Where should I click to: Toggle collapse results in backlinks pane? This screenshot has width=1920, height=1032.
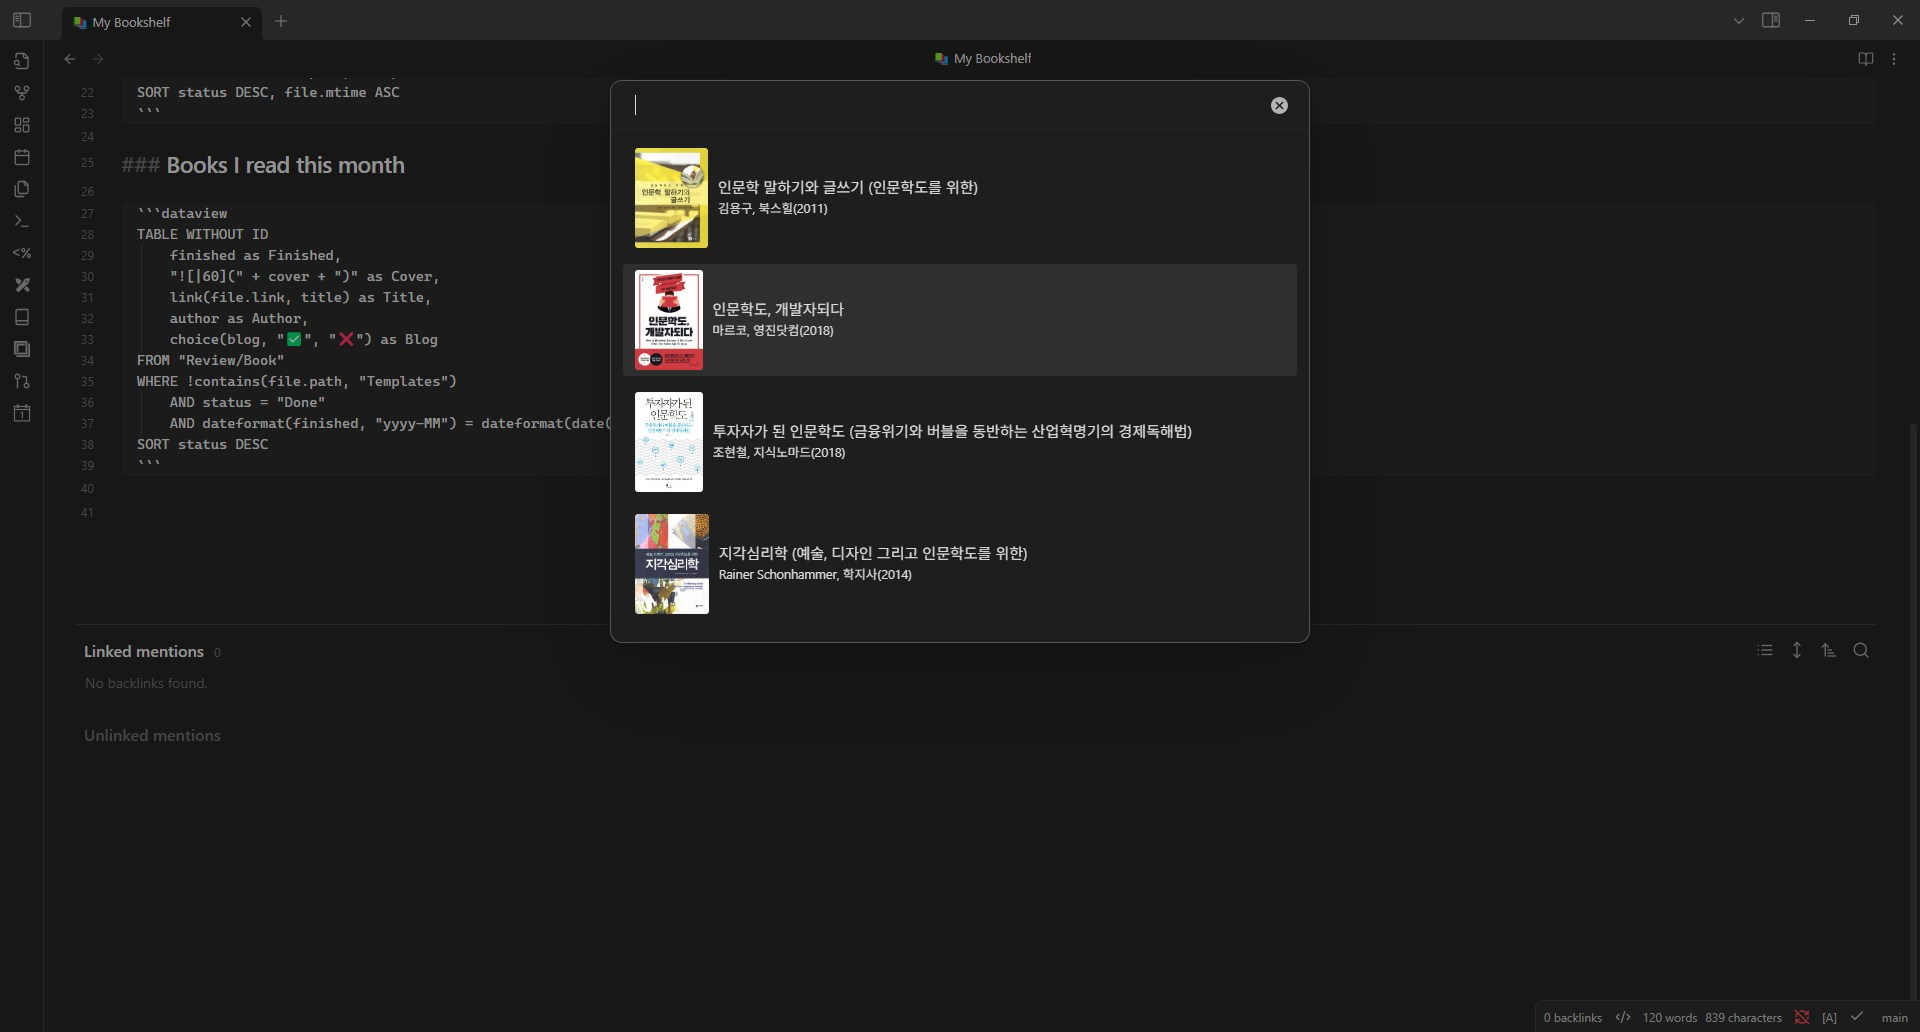coord(1765,651)
